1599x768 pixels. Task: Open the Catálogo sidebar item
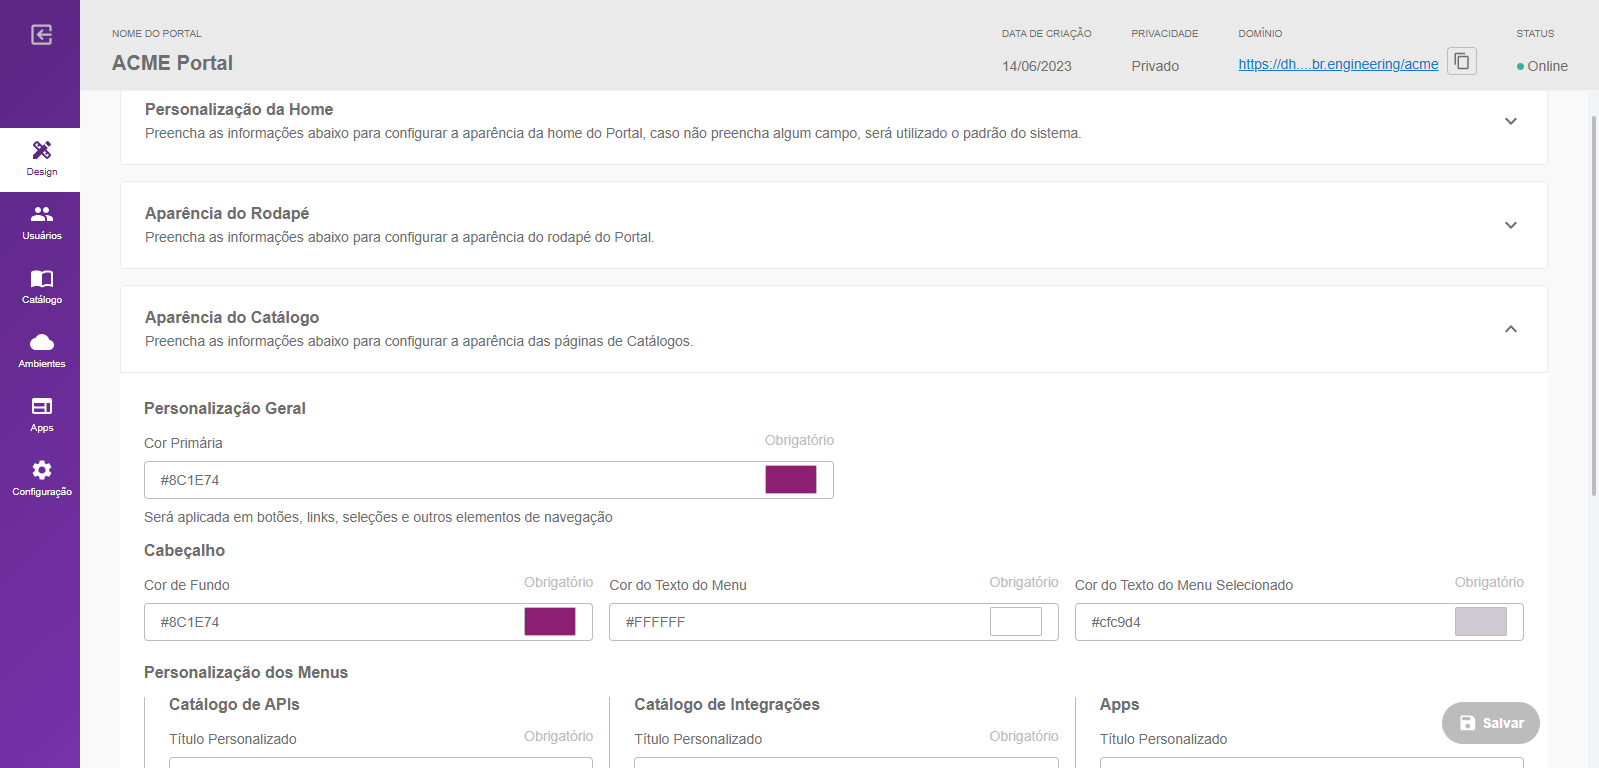point(41,286)
